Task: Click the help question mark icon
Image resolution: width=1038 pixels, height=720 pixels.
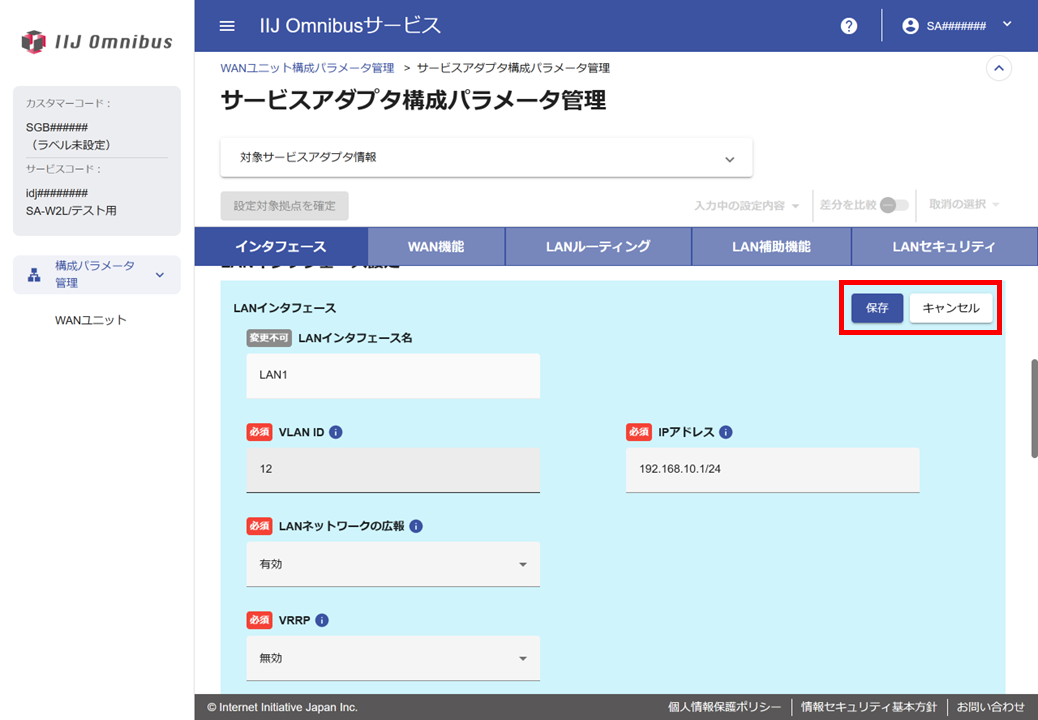Action: point(849,26)
